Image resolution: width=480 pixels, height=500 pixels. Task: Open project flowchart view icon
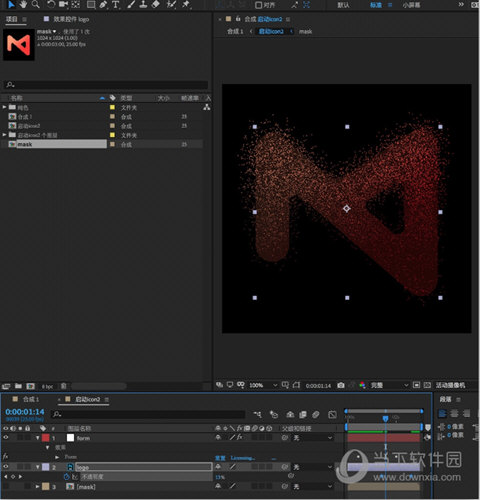207,107
